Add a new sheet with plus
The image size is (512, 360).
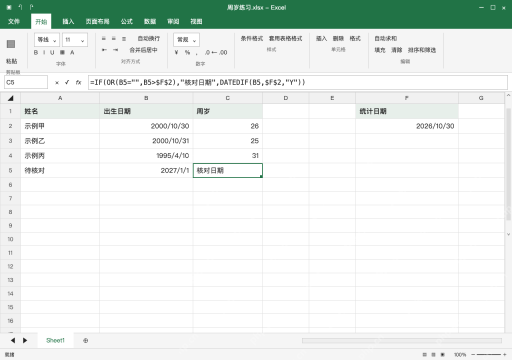(x=86, y=340)
